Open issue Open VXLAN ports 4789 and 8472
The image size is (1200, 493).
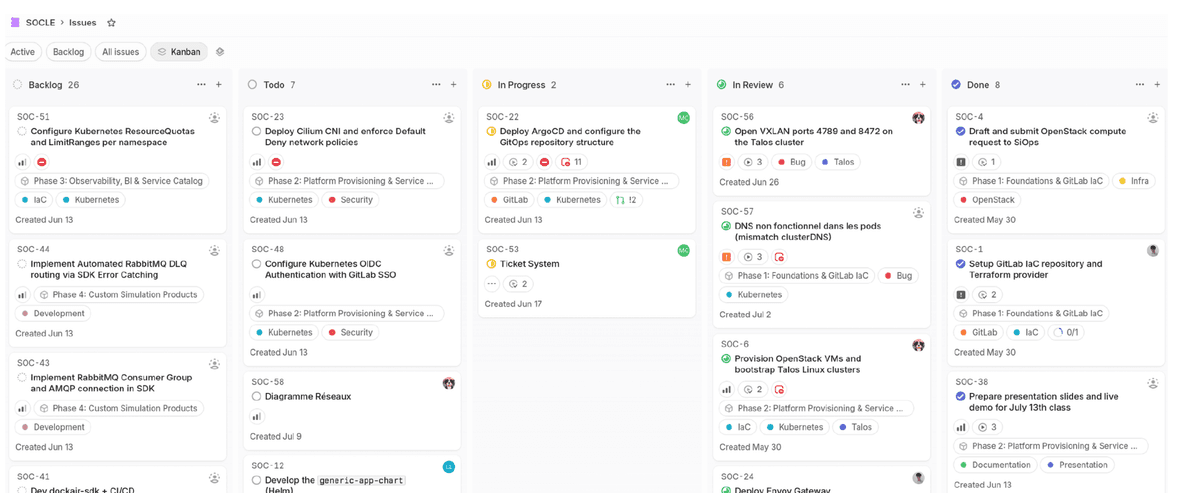click(x=814, y=137)
